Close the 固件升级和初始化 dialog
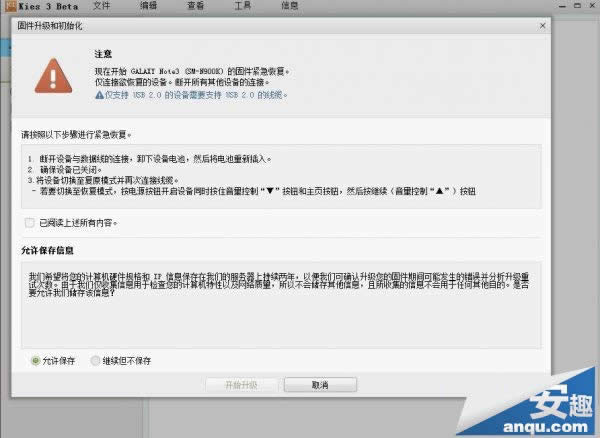The width and height of the screenshot is (600, 438). tap(542, 26)
